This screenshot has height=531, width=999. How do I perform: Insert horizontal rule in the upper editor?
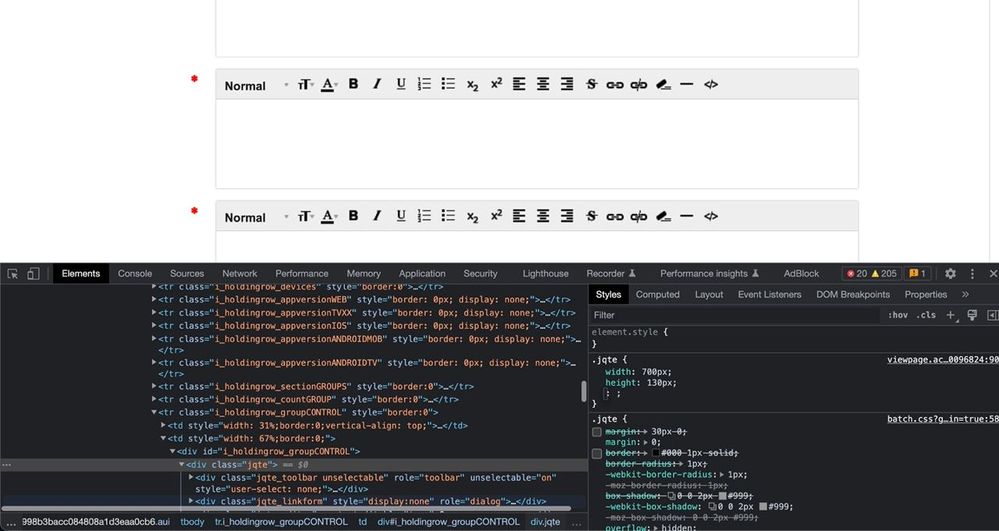(687, 84)
